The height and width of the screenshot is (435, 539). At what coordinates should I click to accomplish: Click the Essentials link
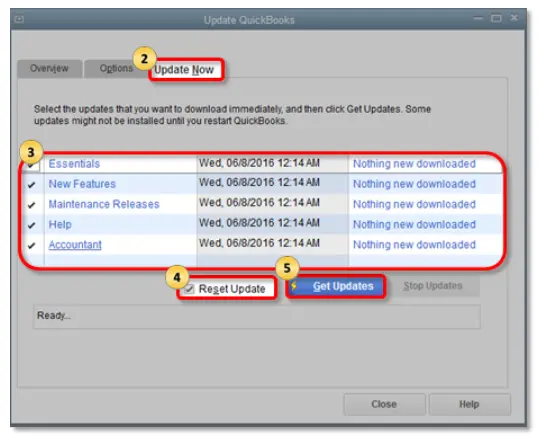click(74, 164)
